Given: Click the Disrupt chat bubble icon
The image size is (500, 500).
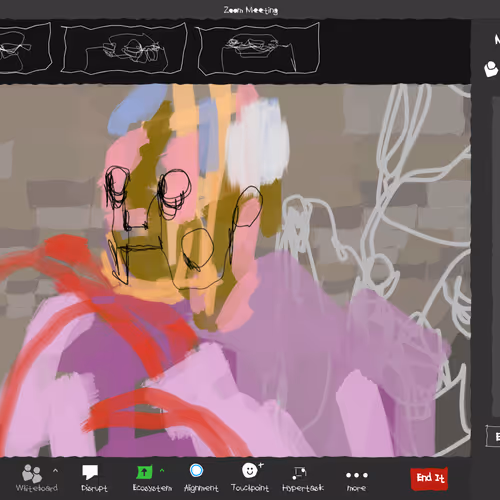Looking at the screenshot, I should (x=90, y=472).
